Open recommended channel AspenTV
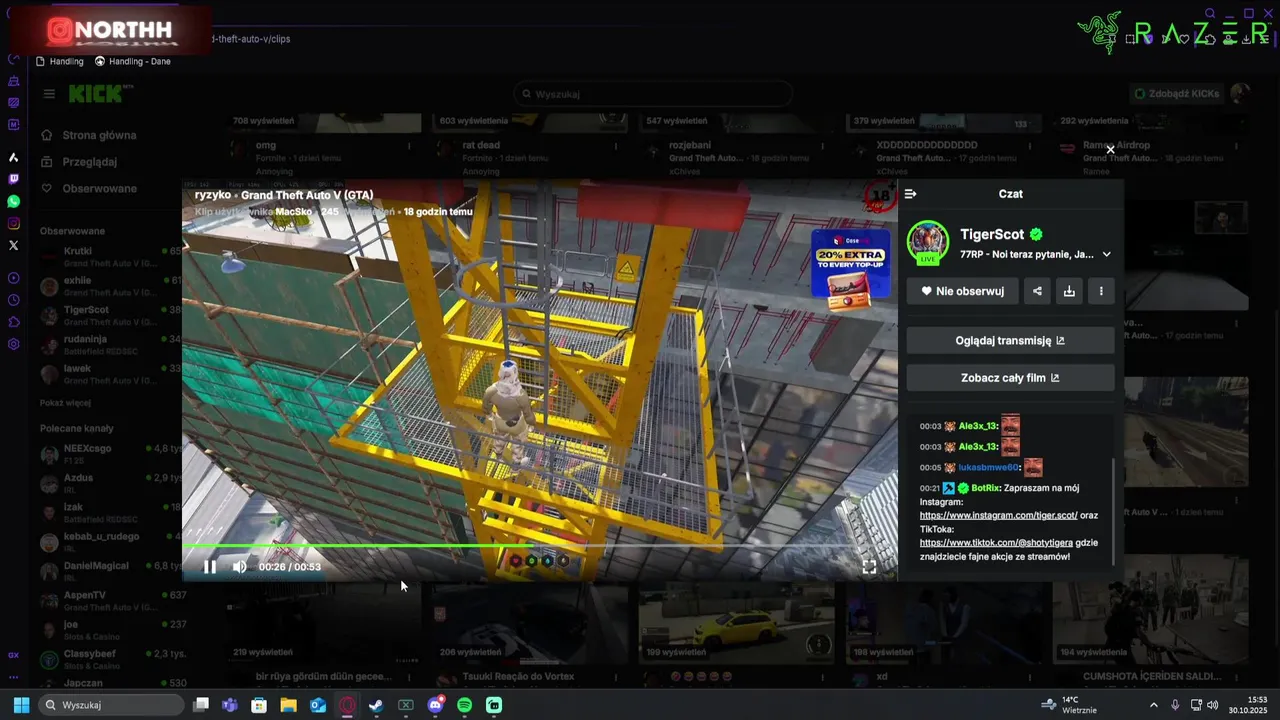 [110, 601]
